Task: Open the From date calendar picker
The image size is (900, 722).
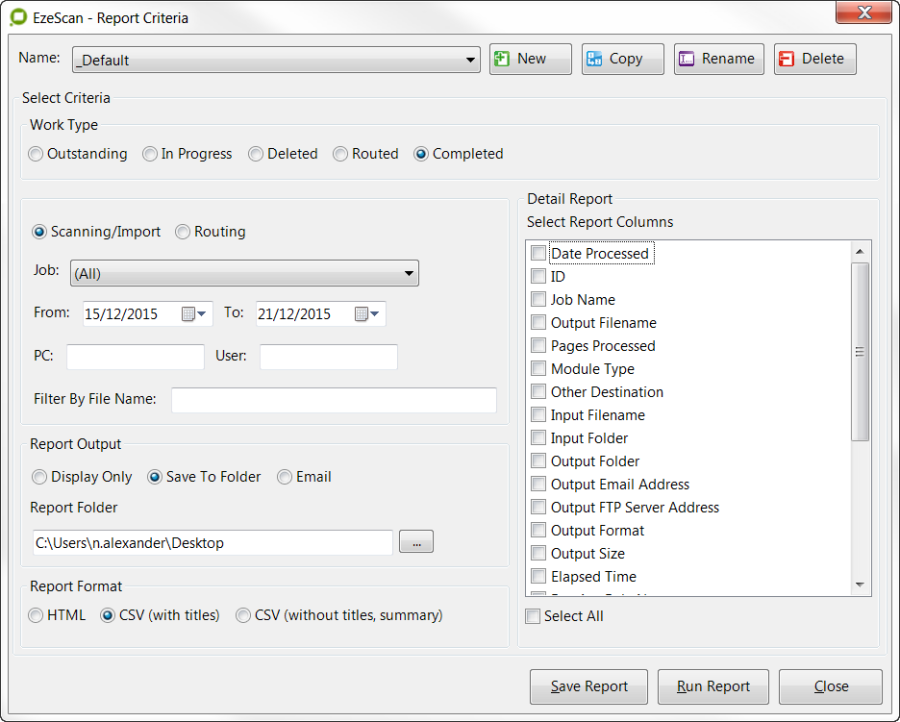Action: coord(195,314)
